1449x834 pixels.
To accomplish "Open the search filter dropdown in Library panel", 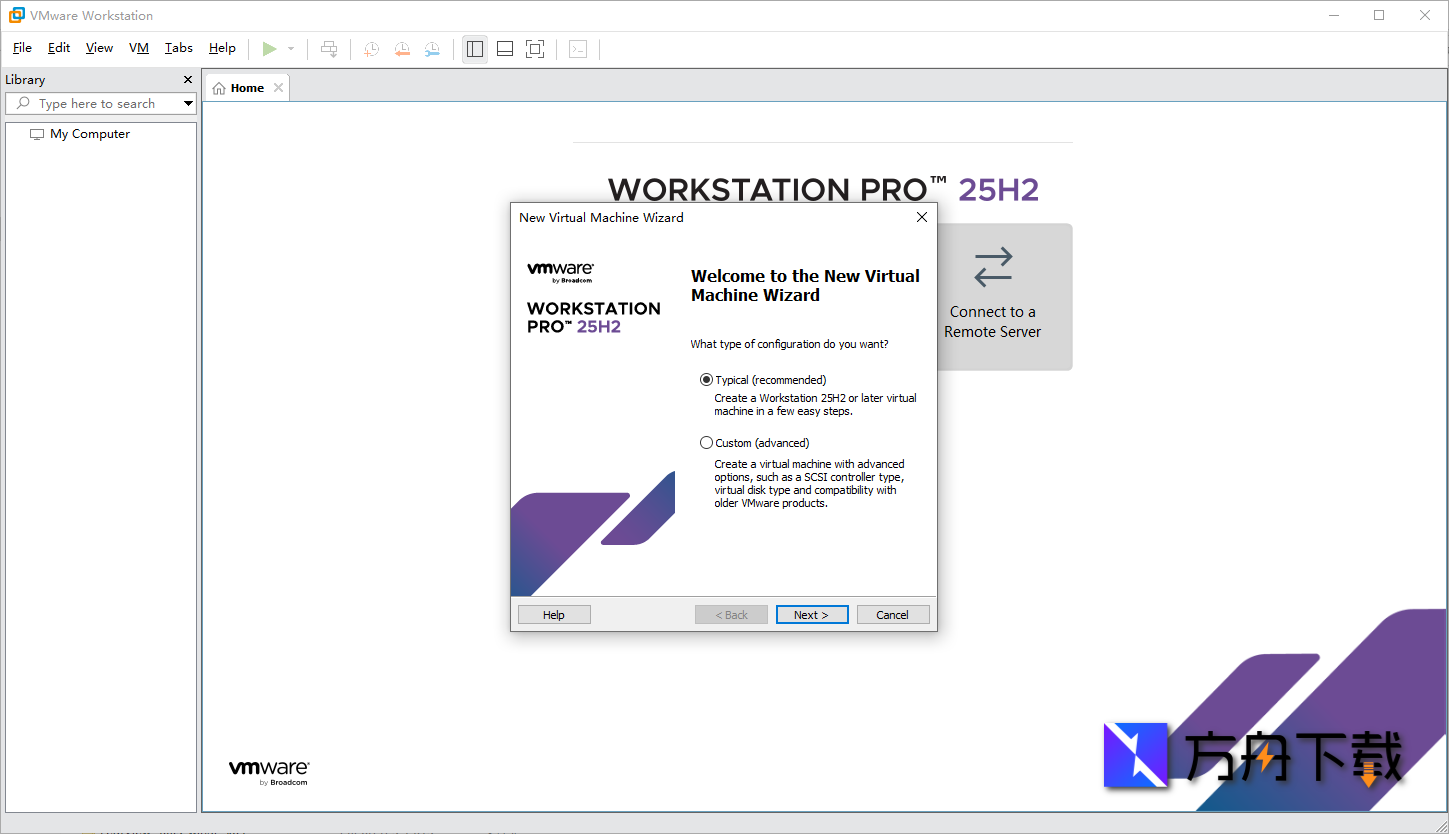I will (188, 103).
